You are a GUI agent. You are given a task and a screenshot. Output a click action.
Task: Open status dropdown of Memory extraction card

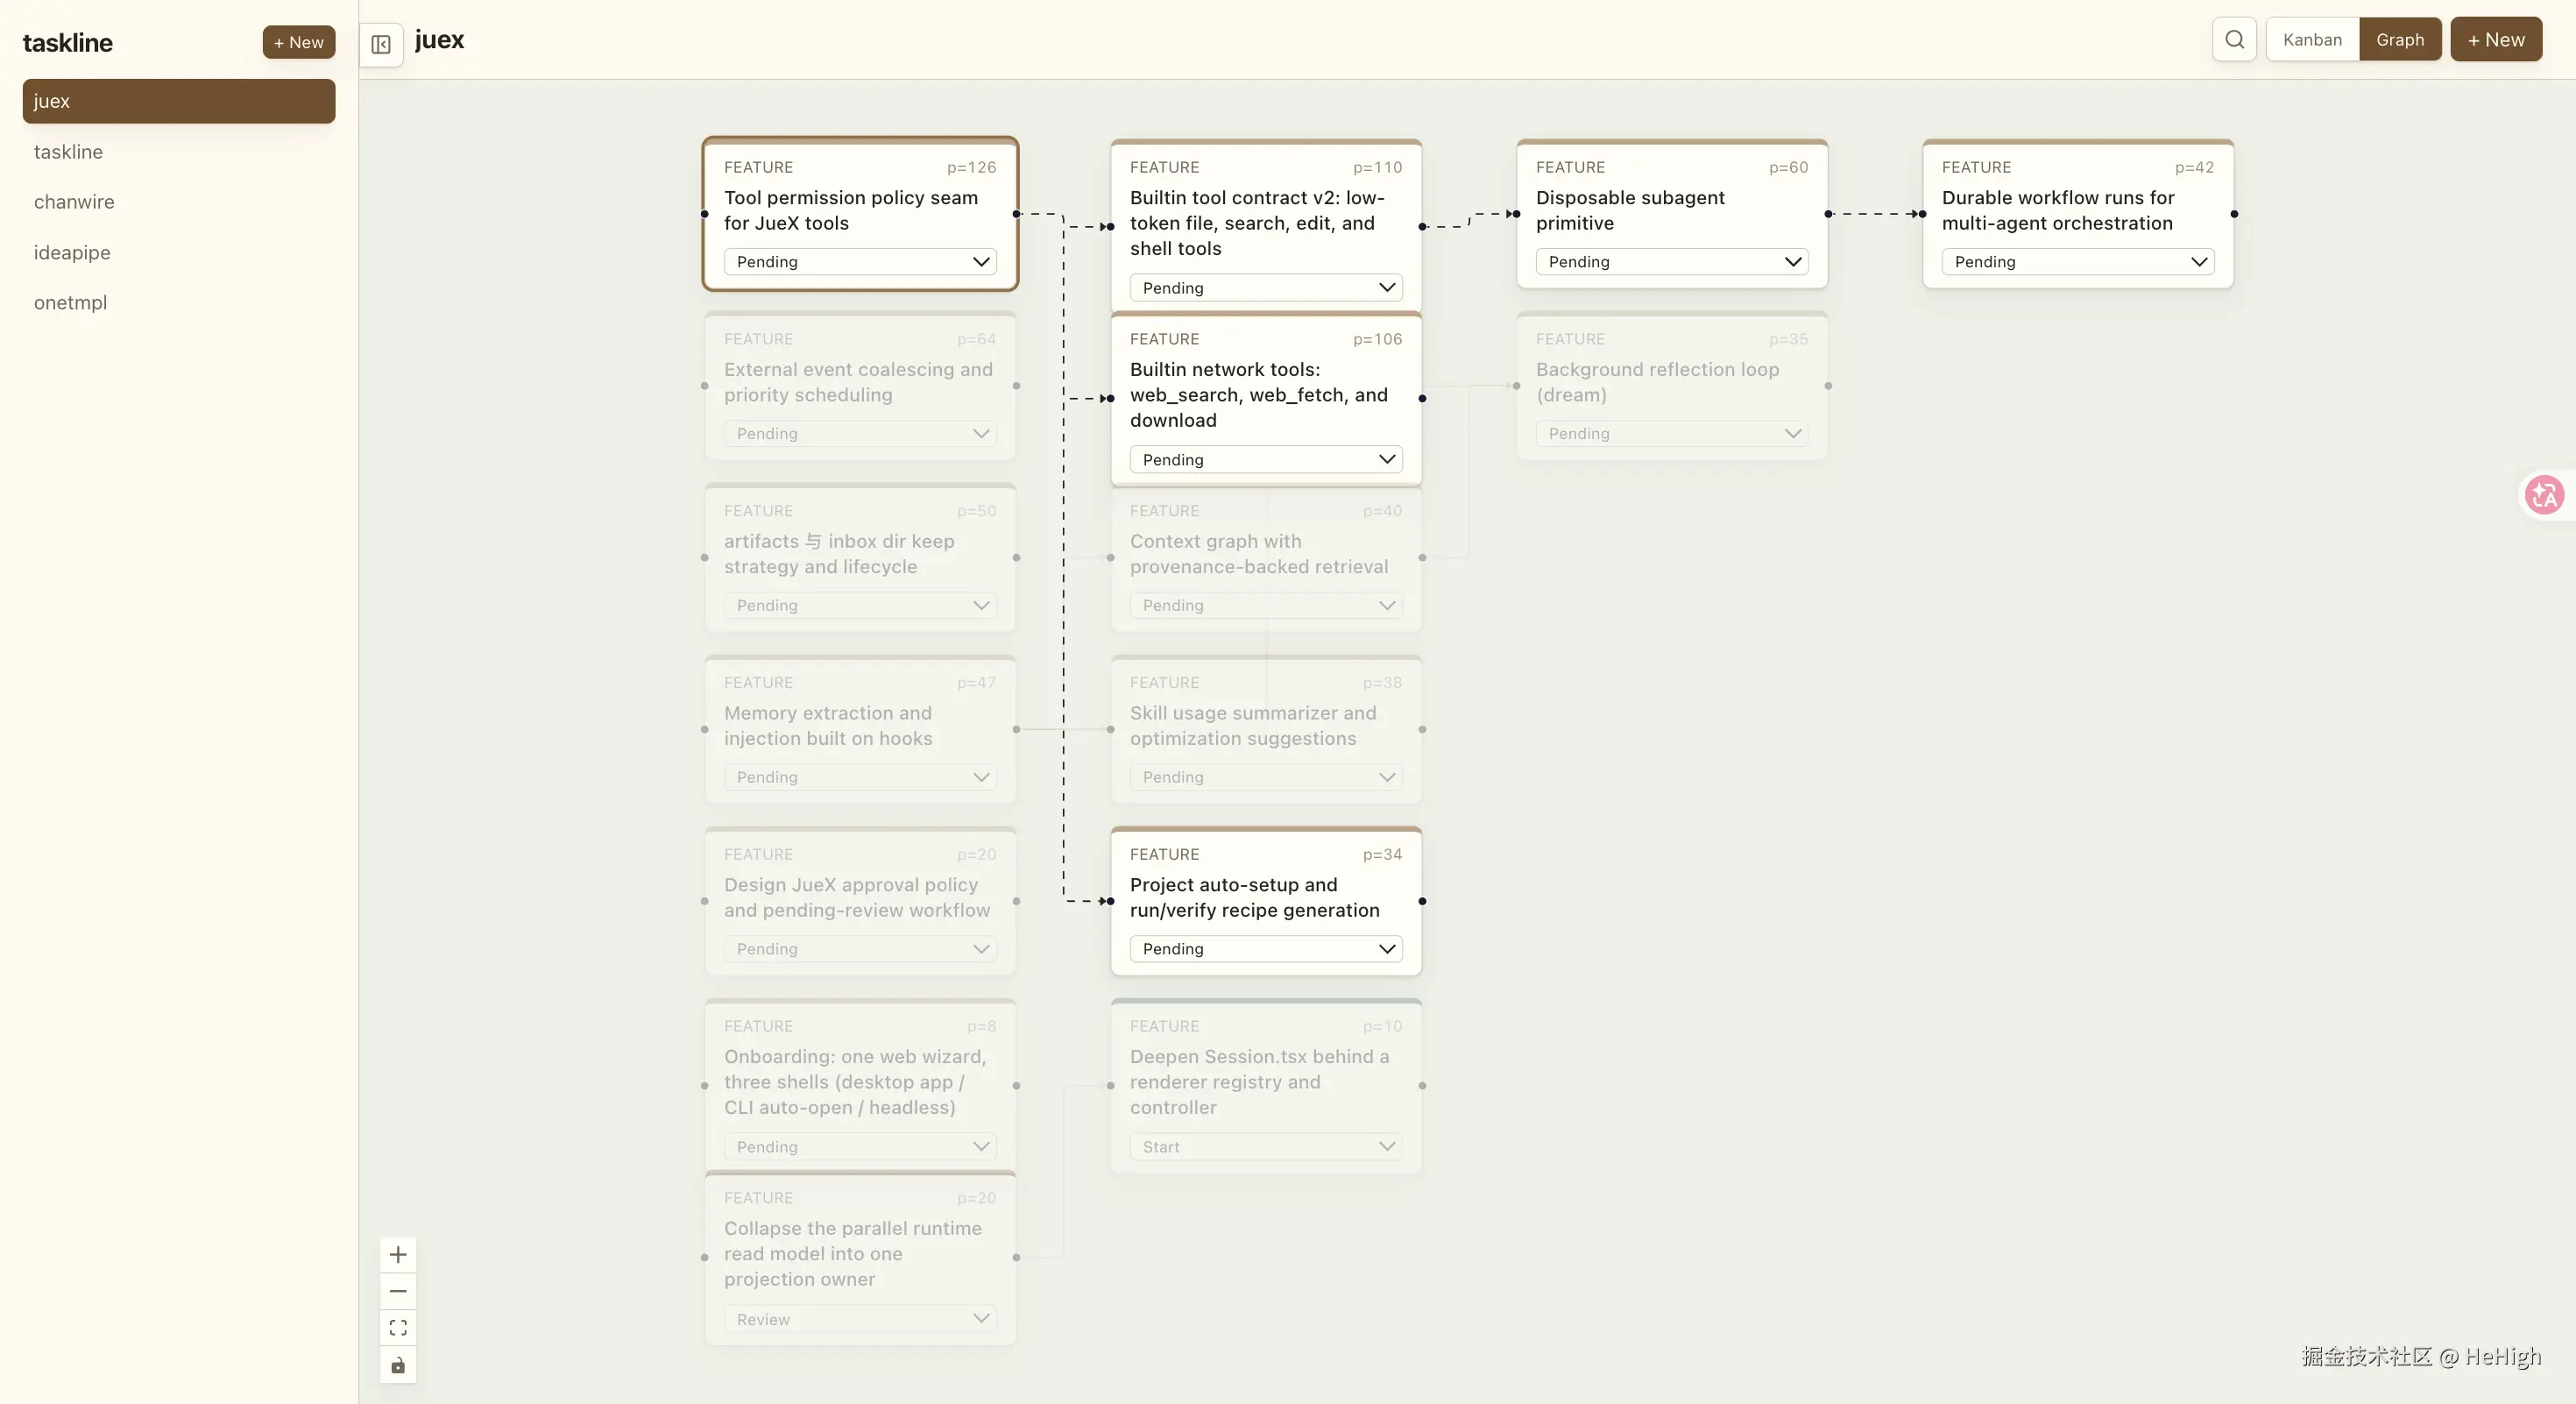coord(860,777)
